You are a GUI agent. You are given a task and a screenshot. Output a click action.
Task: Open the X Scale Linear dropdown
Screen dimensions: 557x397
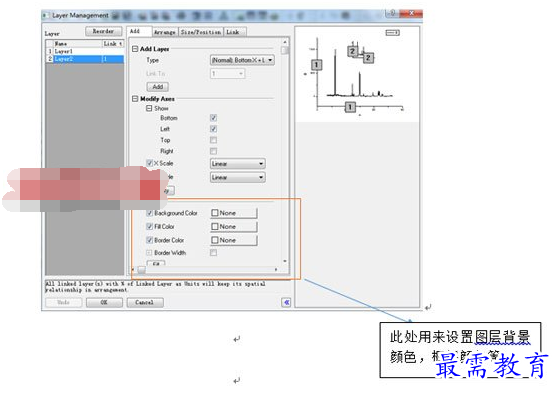pyautogui.click(x=238, y=164)
